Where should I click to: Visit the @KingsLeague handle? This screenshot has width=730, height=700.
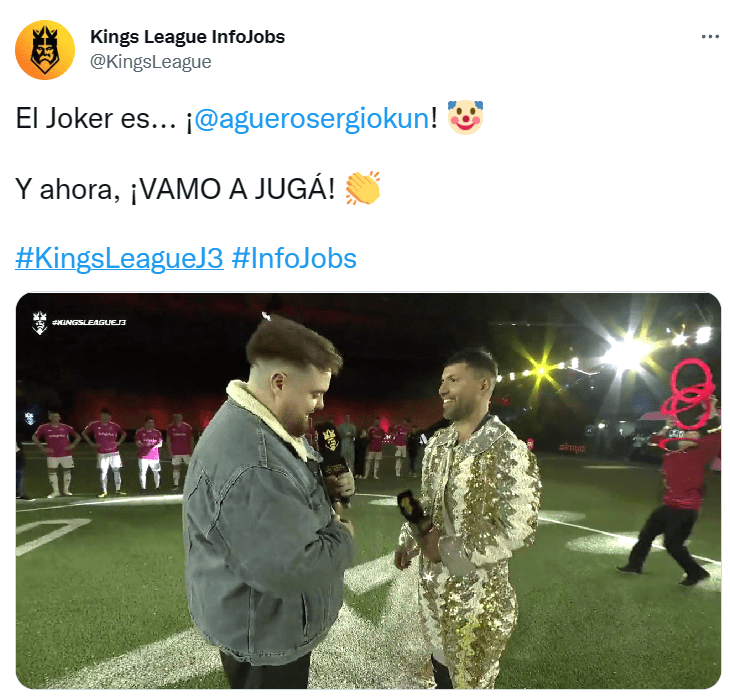coord(150,62)
